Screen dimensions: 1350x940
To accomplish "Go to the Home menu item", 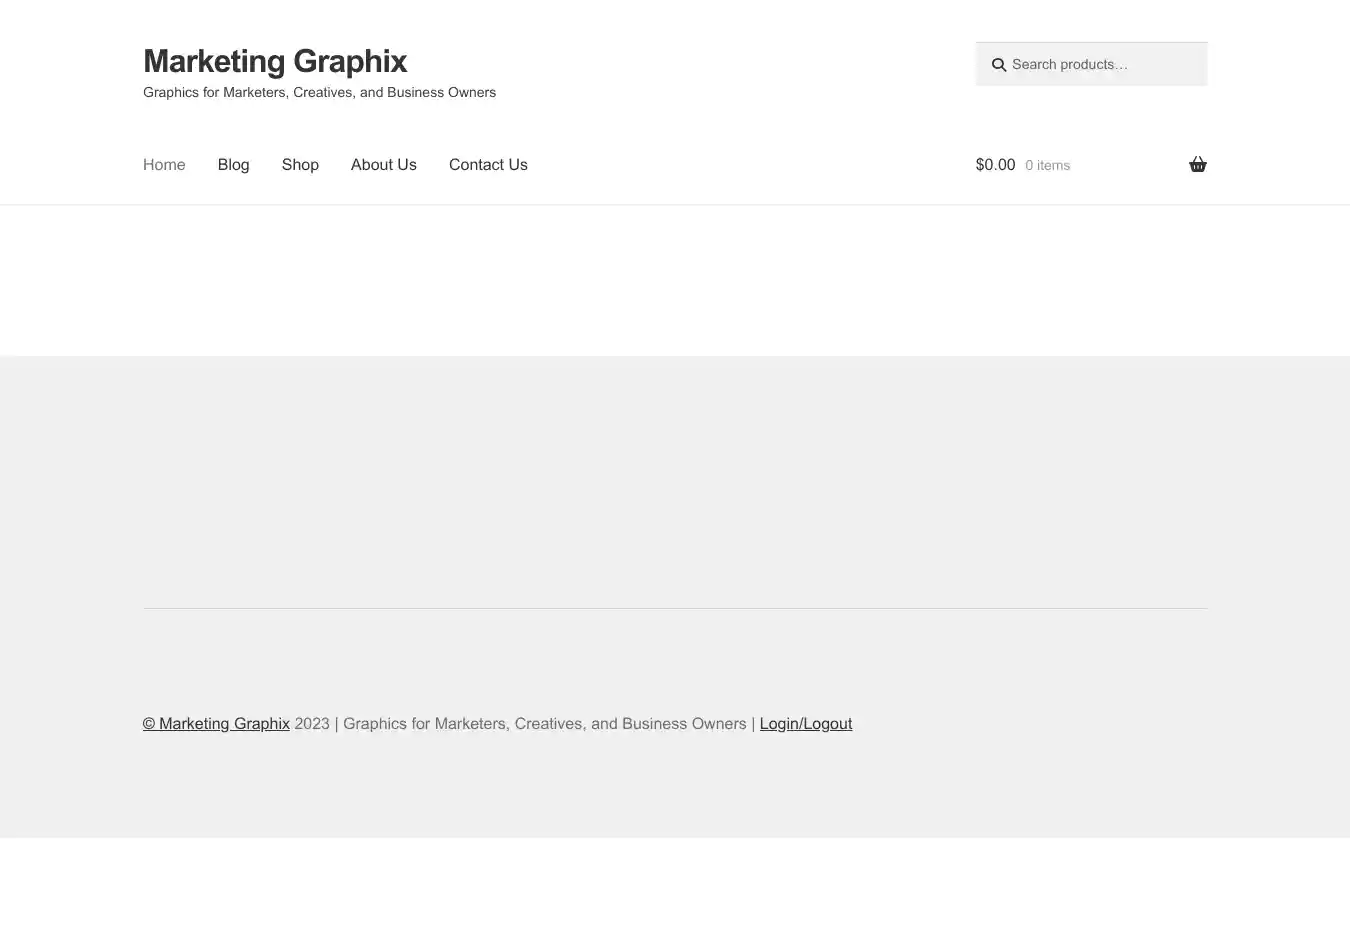I will [x=164, y=165].
